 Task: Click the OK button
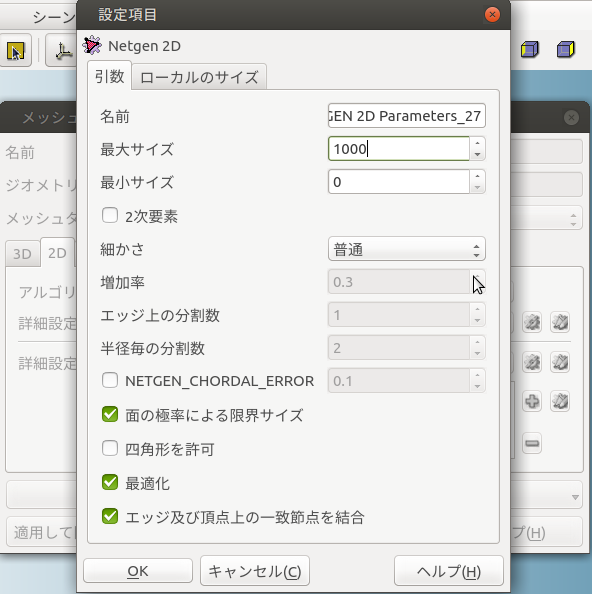click(138, 571)
